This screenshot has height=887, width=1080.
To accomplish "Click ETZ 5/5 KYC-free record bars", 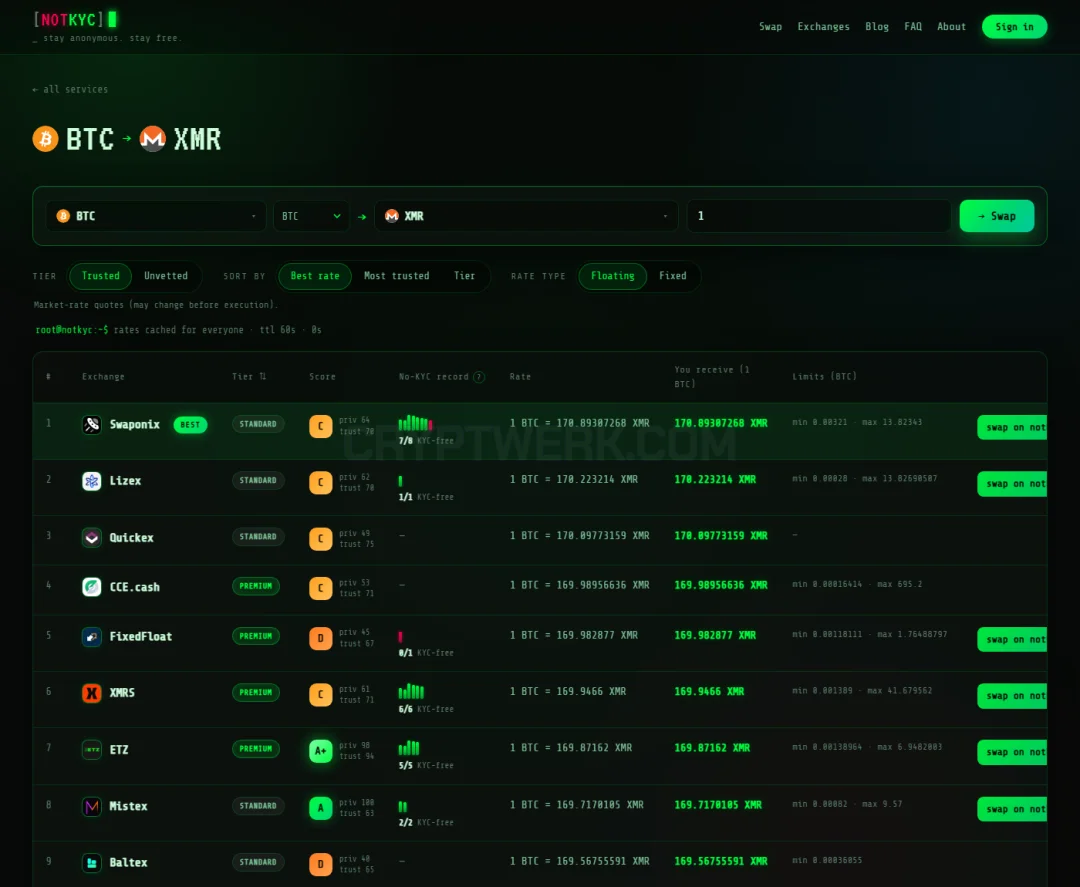I will pos(408,747).
